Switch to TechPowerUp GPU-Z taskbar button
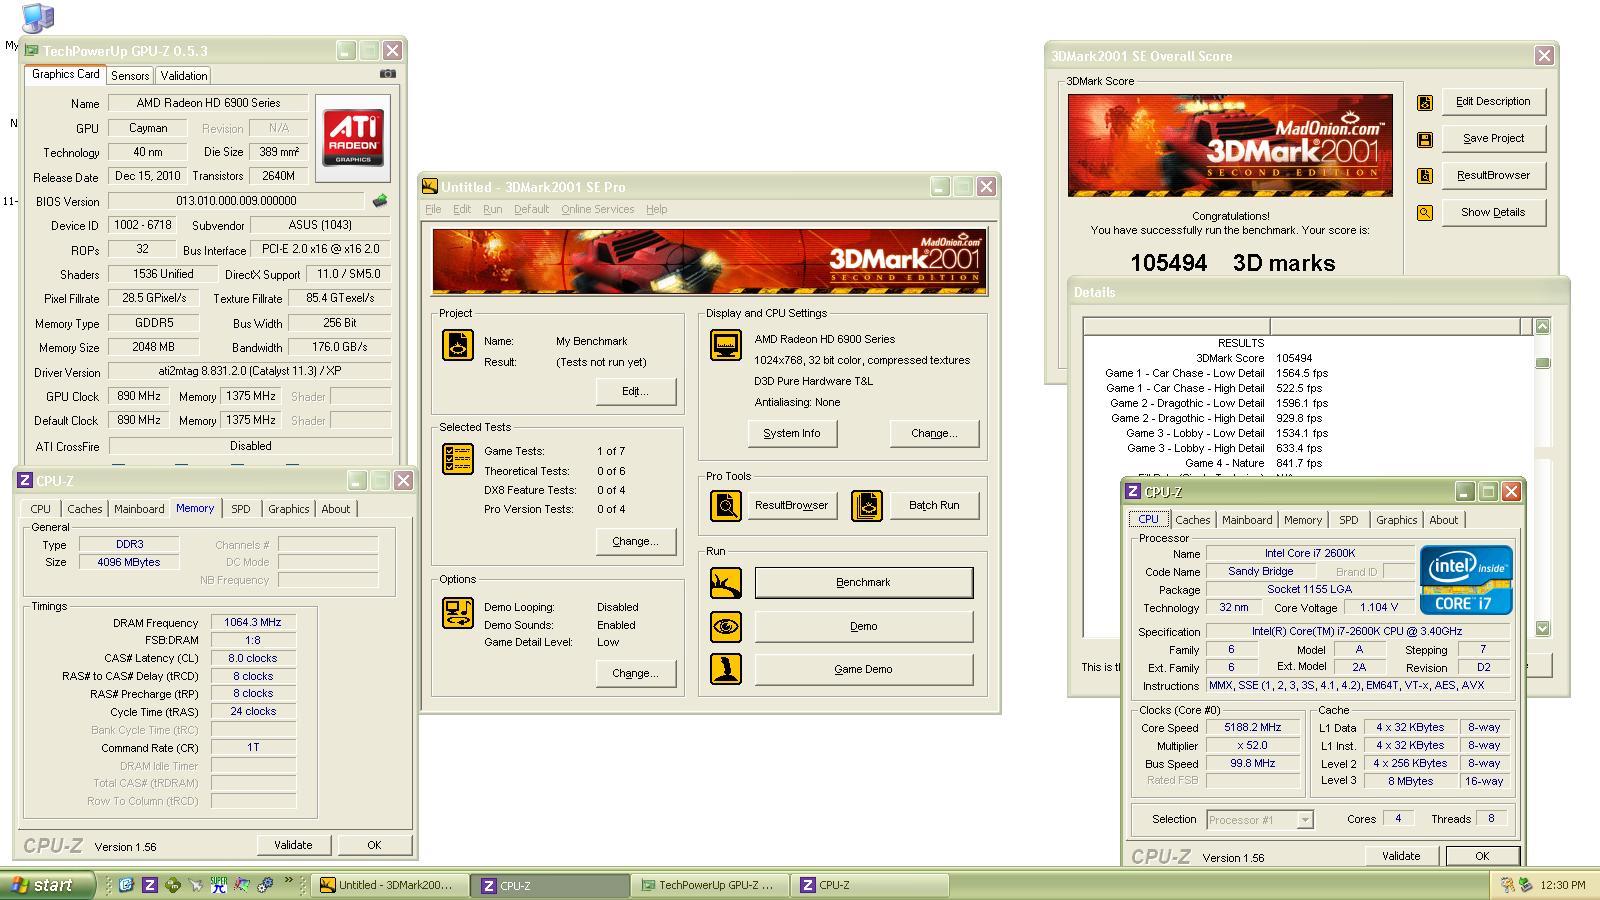Screen dimensions: 1600x900 pyautogui.click(x=708, y=885)
